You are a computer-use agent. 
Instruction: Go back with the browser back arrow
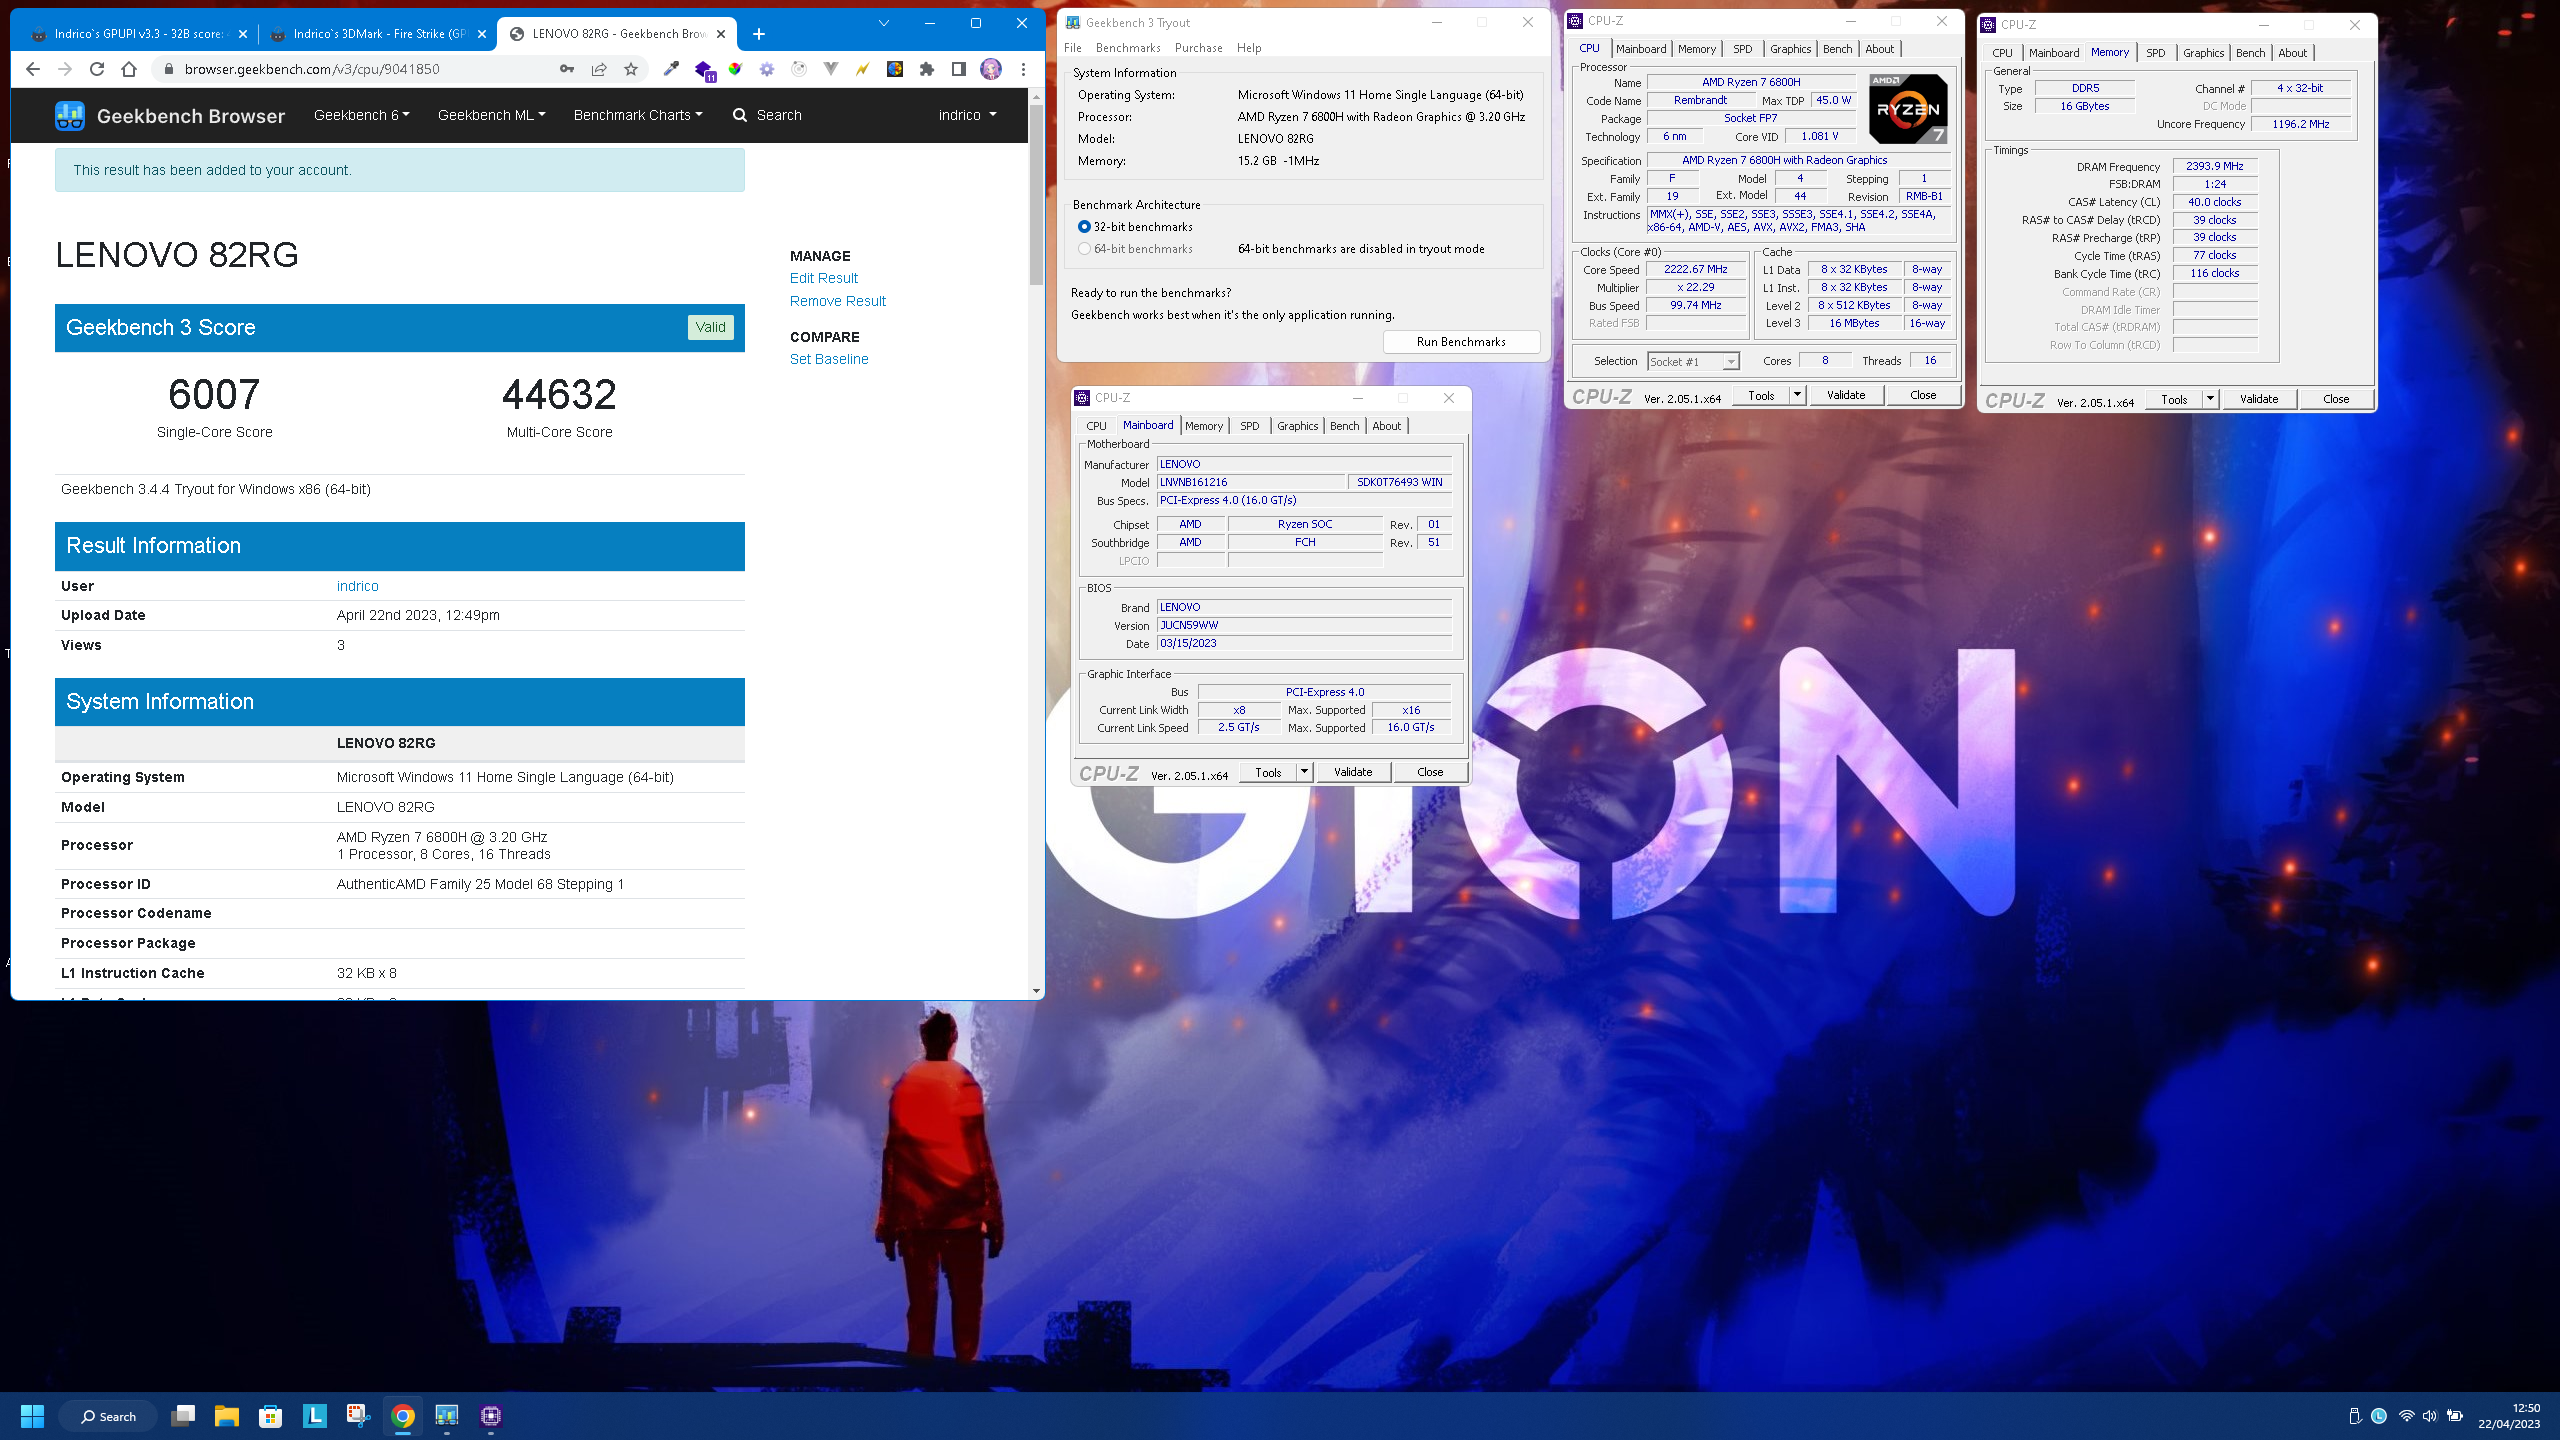point(33,69)
